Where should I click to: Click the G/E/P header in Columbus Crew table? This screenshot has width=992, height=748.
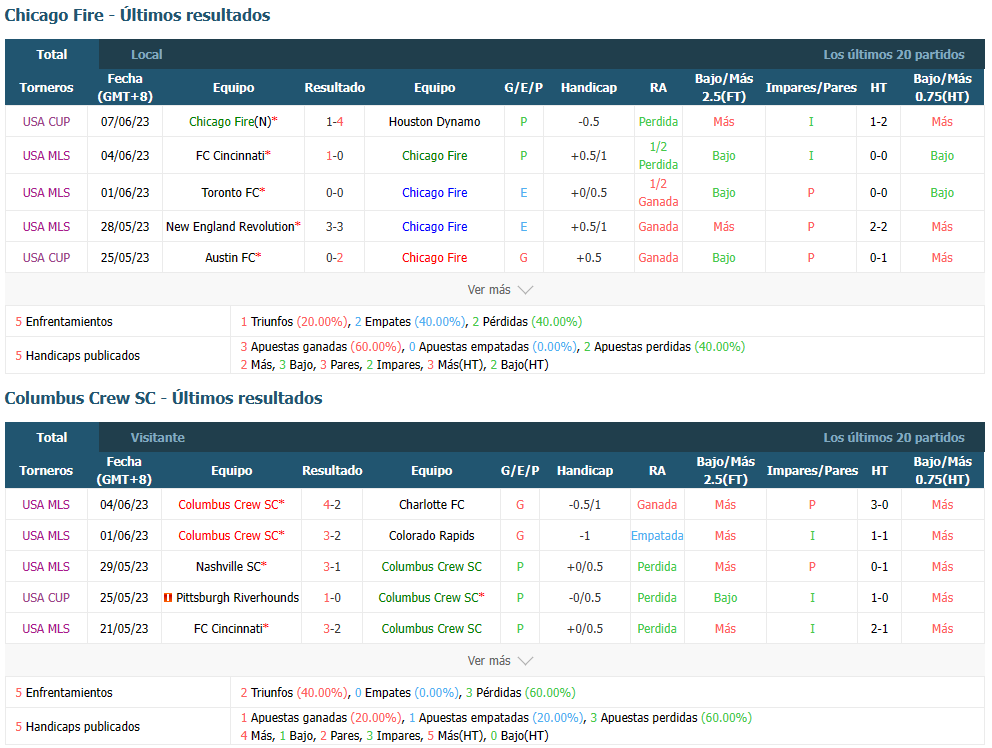[520, 470]
